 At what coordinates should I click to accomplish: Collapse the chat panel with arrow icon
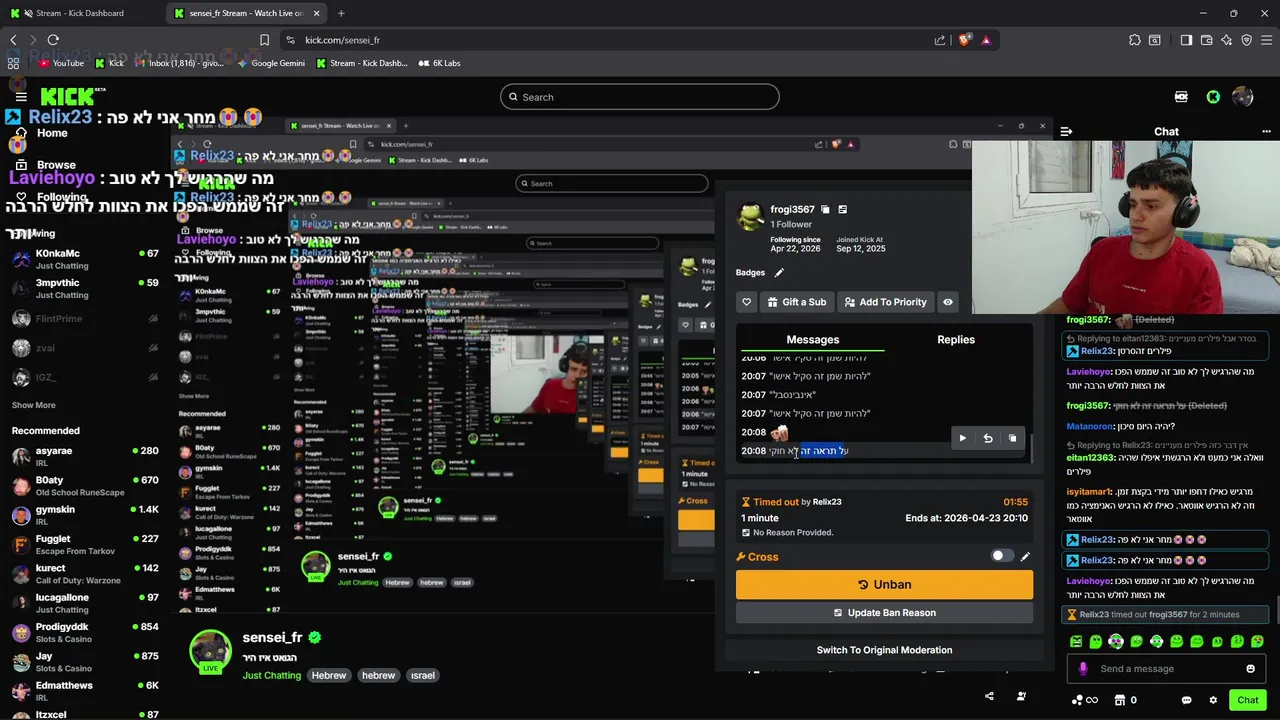(1066, 131)
